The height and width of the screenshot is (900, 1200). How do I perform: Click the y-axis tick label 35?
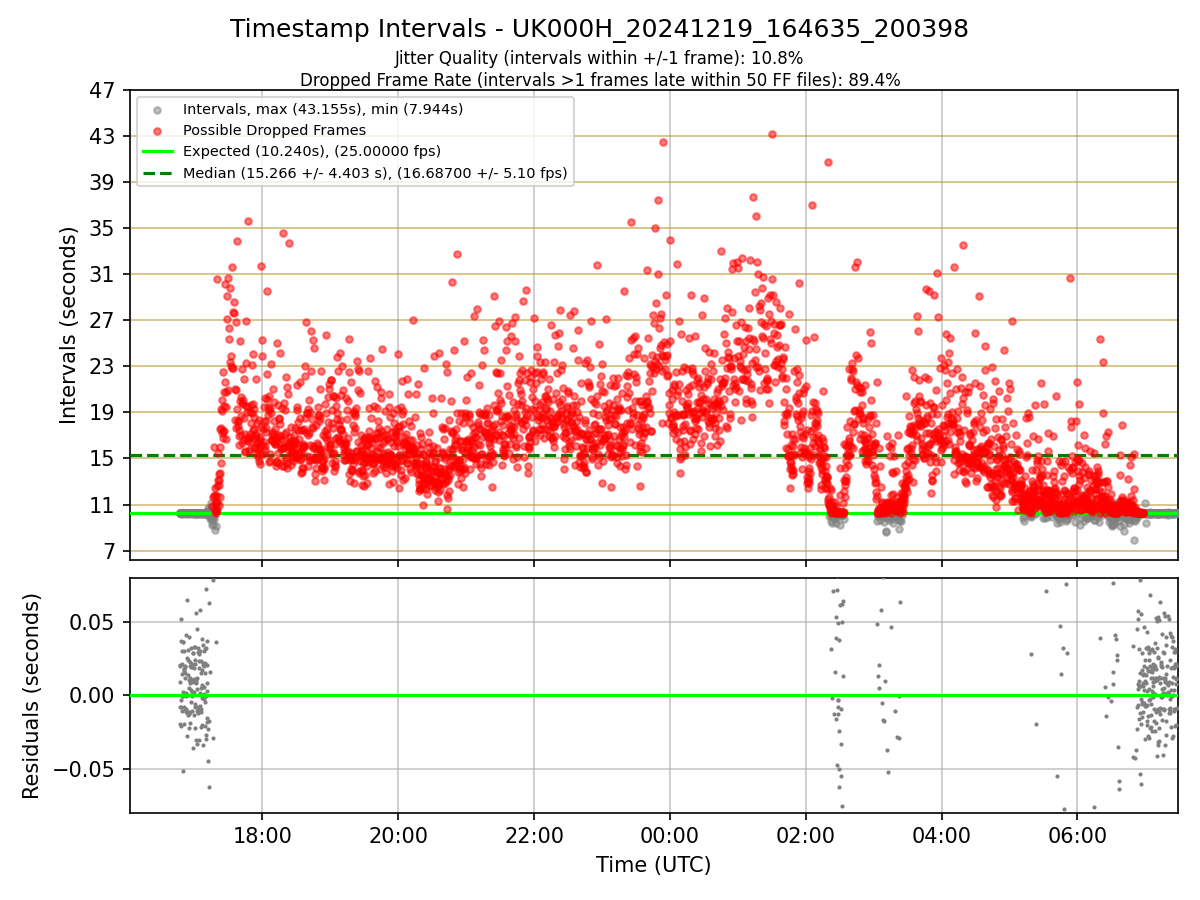coord(102,228)
